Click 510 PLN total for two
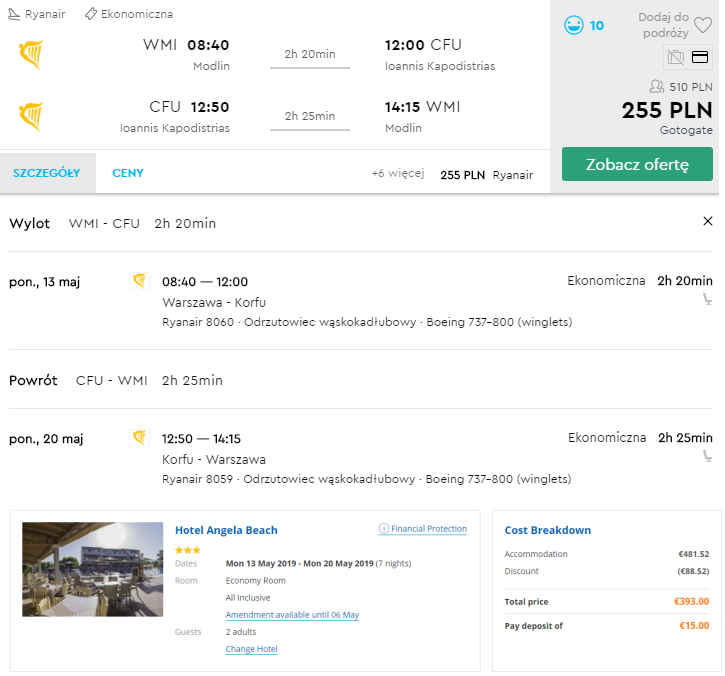The image size is (725, 676). [x=691, y=86]
